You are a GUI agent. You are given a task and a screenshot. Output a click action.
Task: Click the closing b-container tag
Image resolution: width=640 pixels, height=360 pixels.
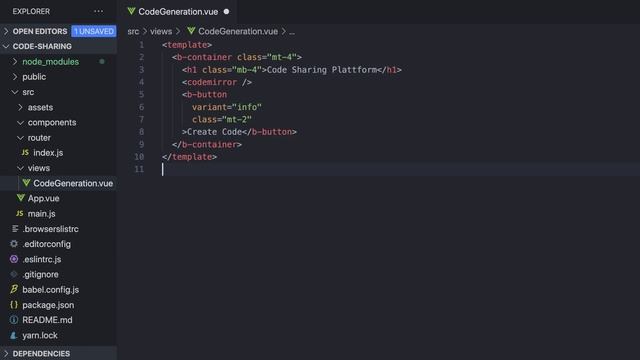tap(207, 144)
